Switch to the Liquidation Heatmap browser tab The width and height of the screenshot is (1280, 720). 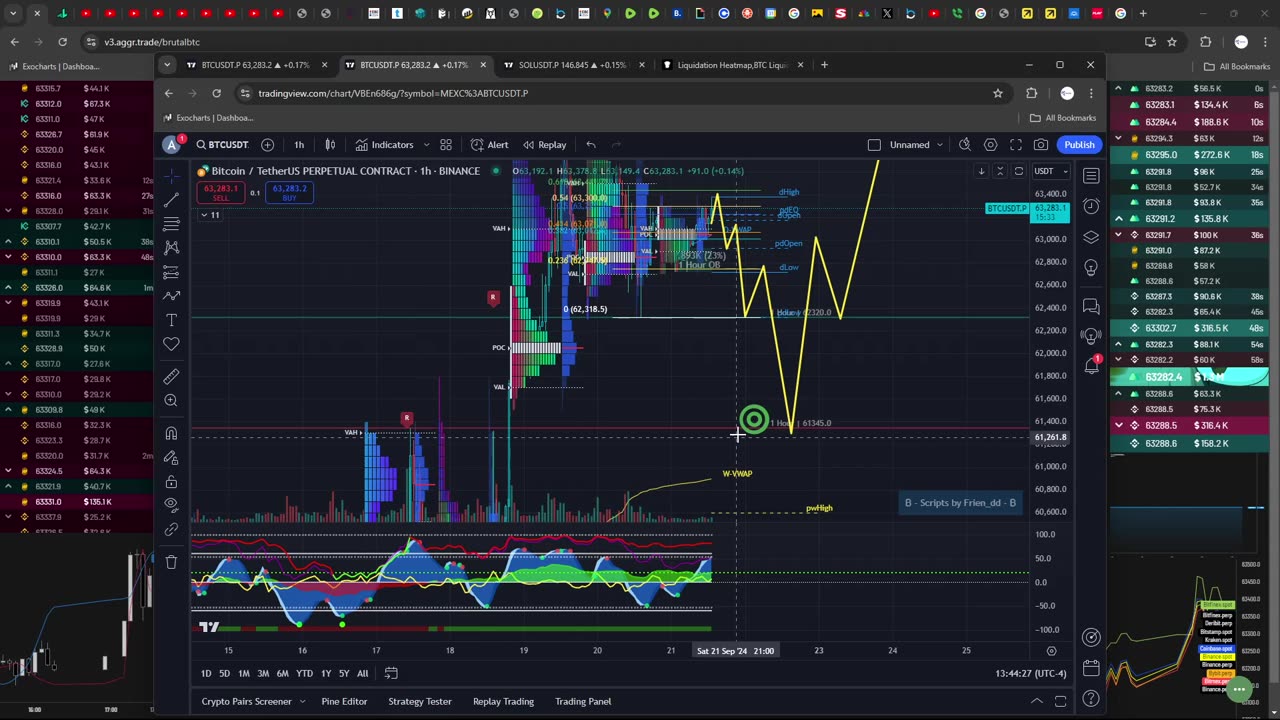[732, 65]
